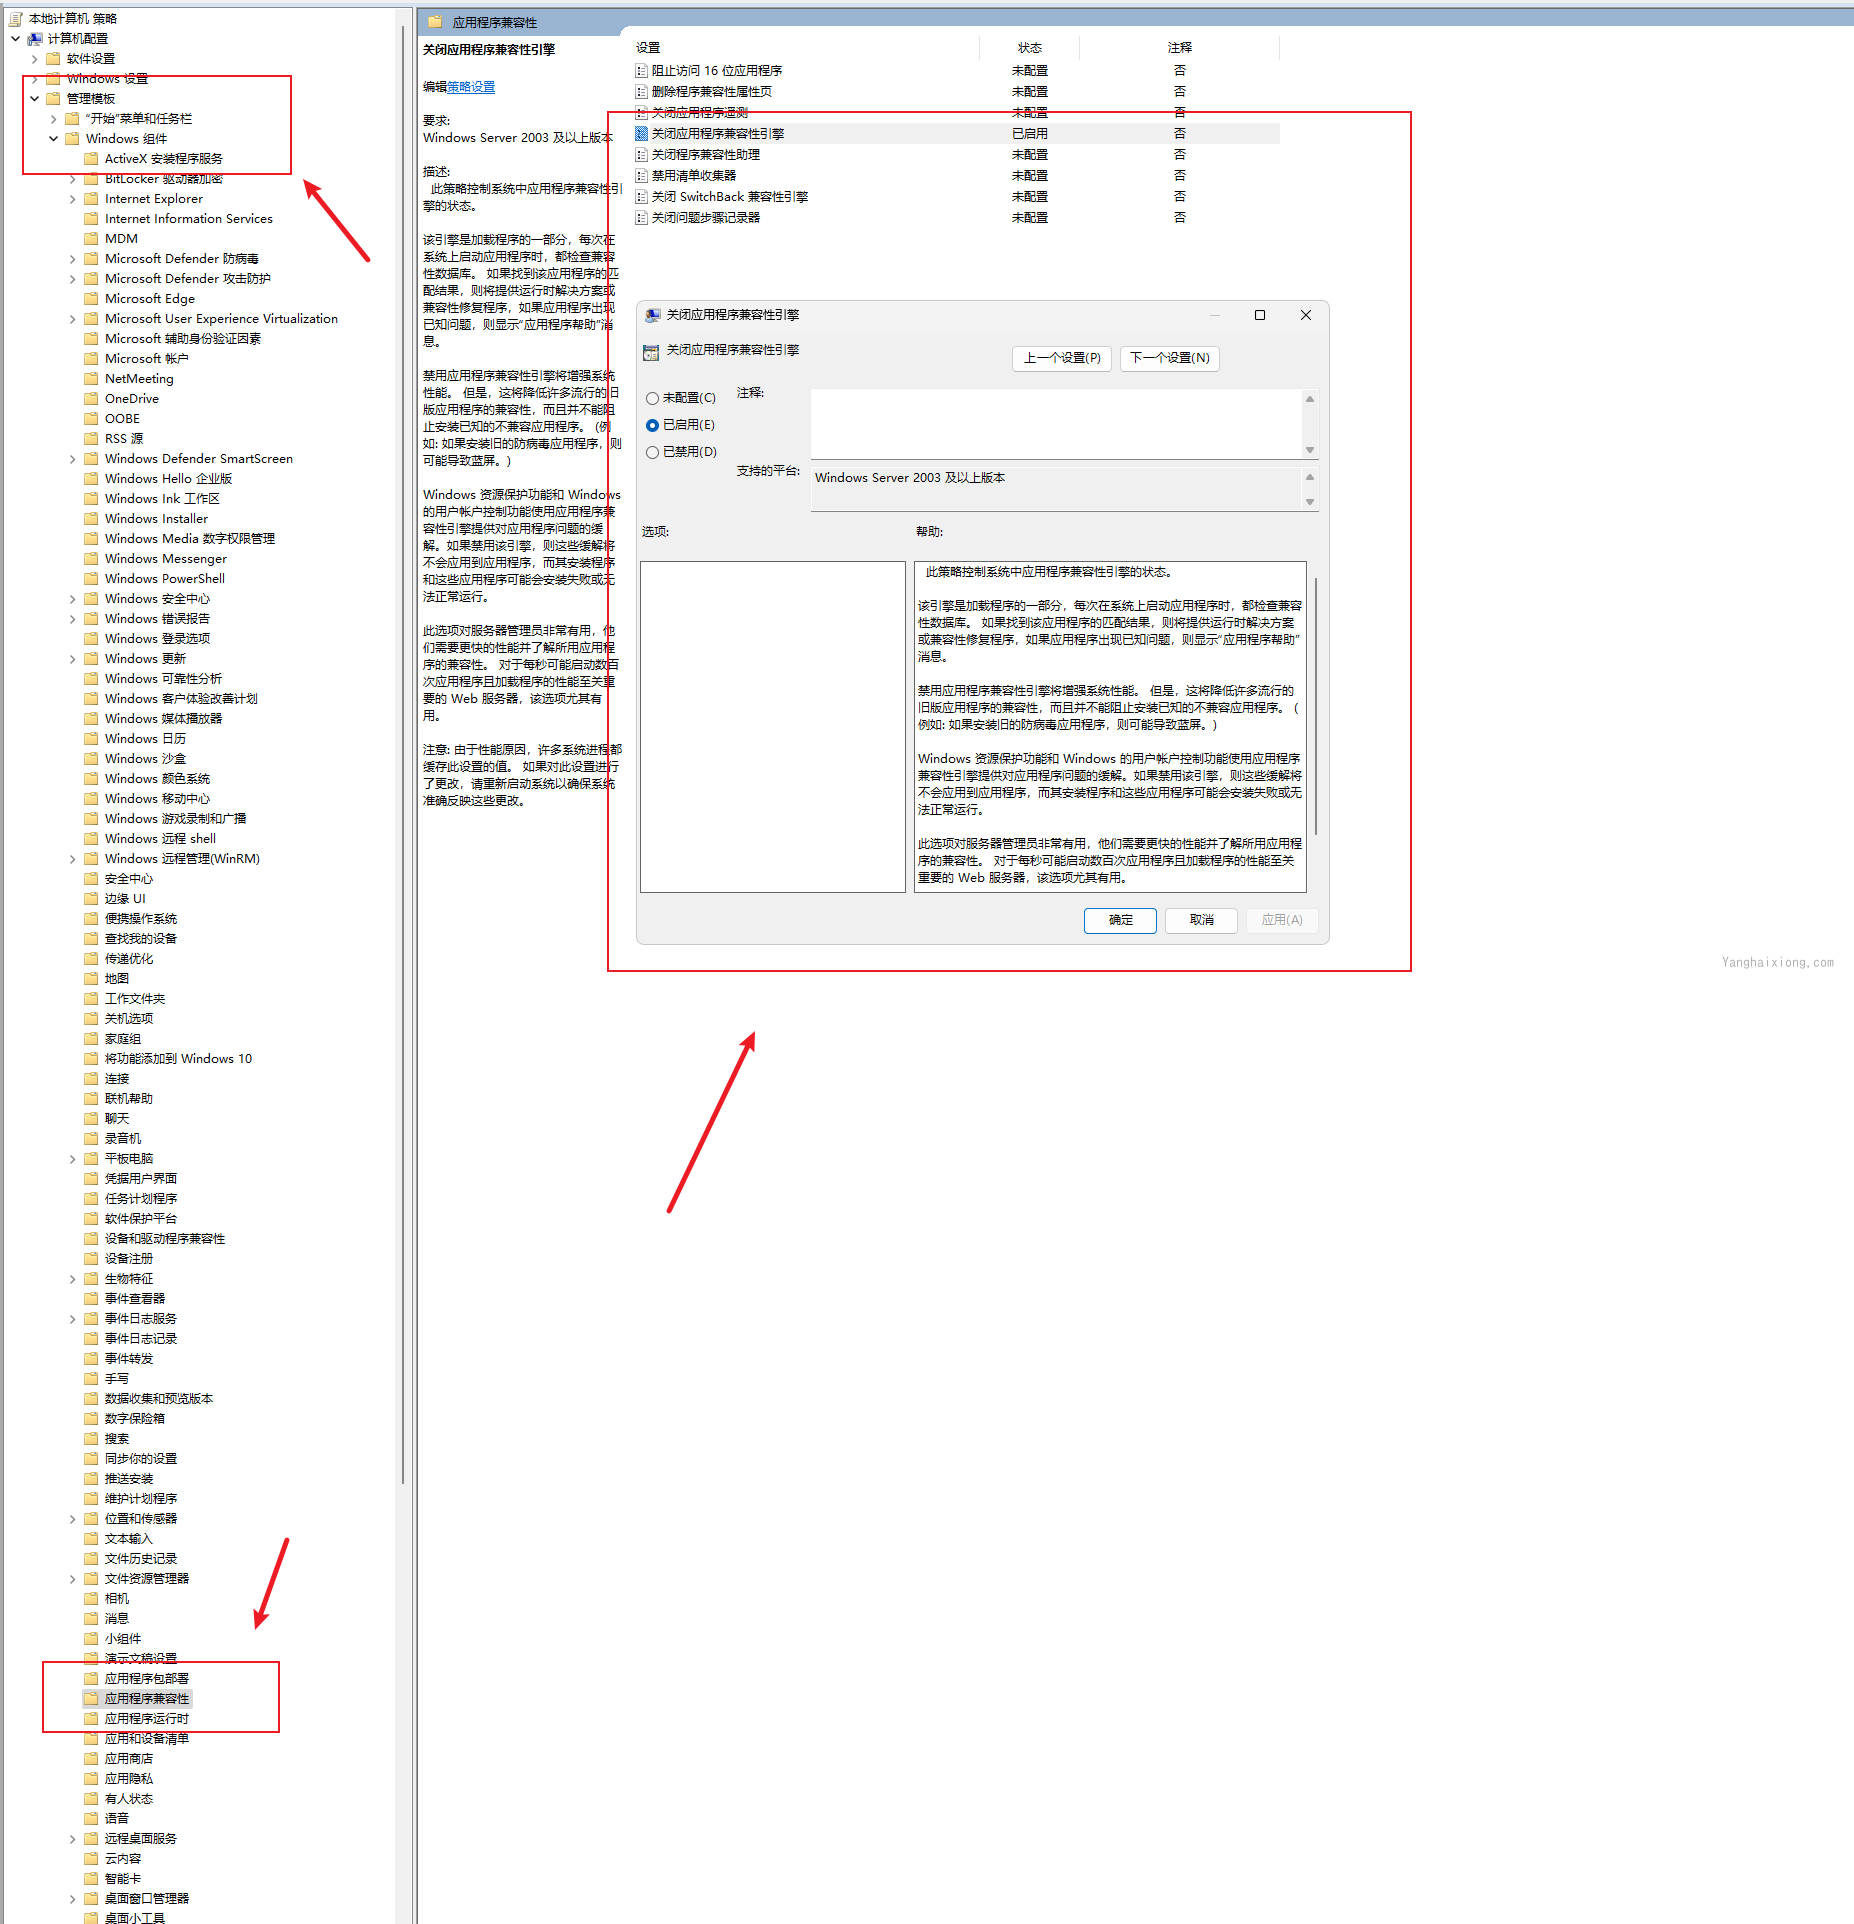Expand the 平板电脑 node
1854x1924 pixels.
(x=73, y=1158)
